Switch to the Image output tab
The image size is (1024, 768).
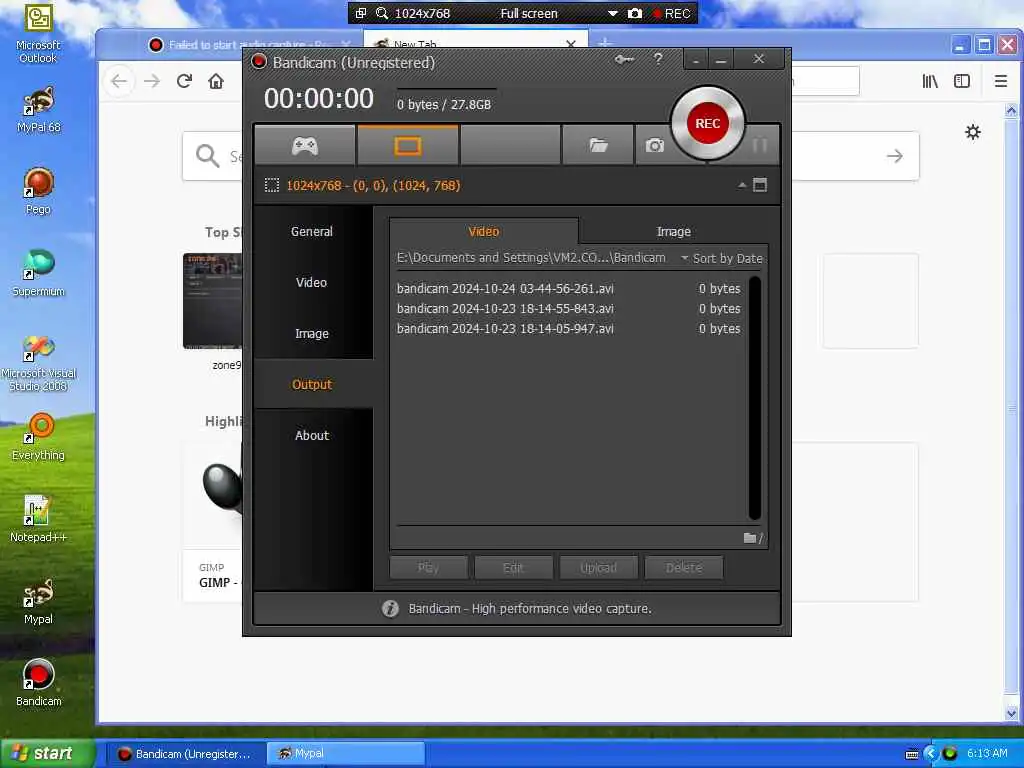point(673,231)
